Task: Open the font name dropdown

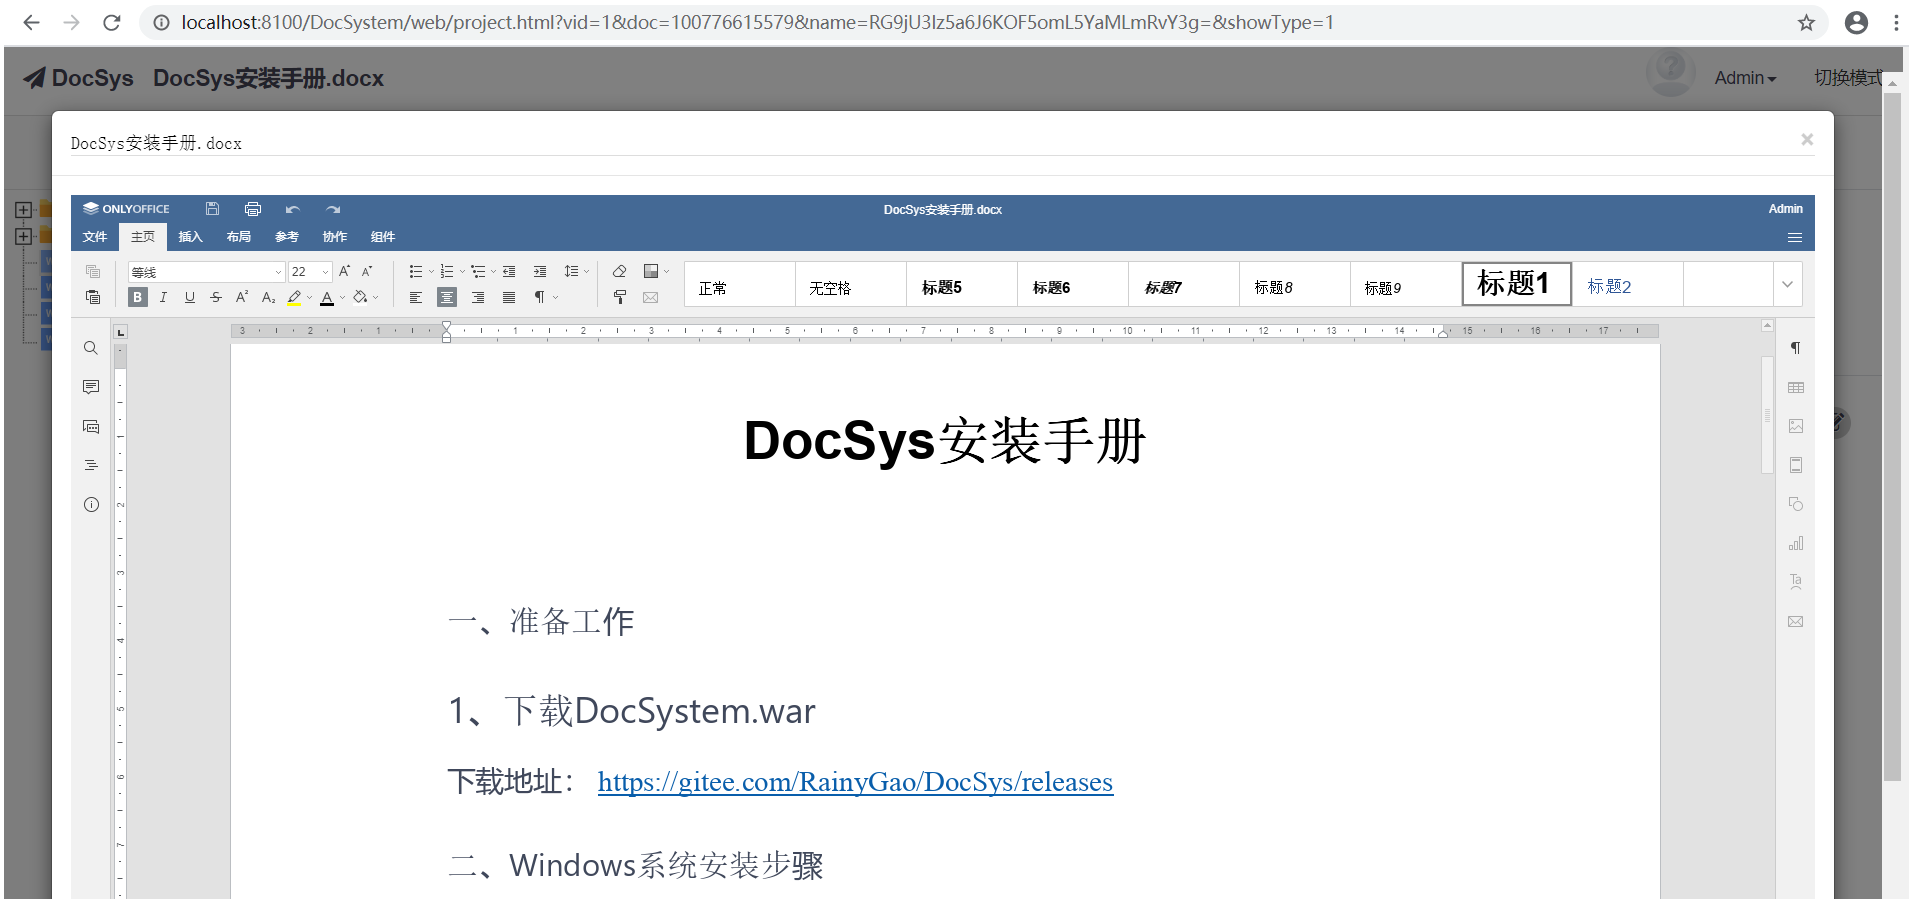Action: click(x=278, y=272)
